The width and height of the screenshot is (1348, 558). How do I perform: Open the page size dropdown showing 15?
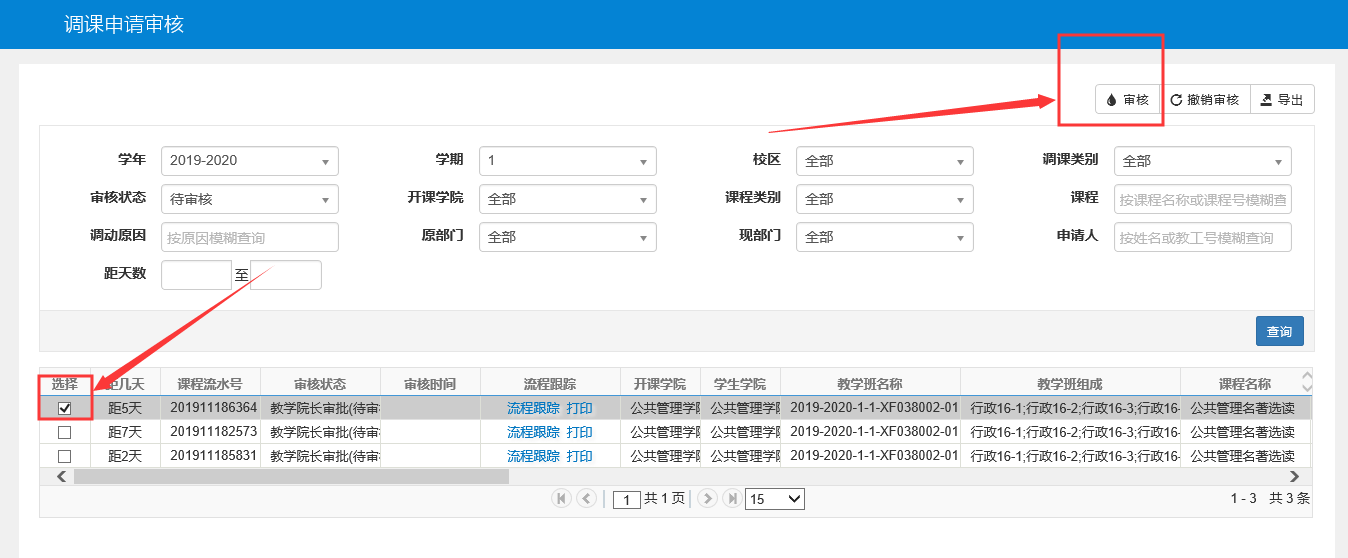775,499
